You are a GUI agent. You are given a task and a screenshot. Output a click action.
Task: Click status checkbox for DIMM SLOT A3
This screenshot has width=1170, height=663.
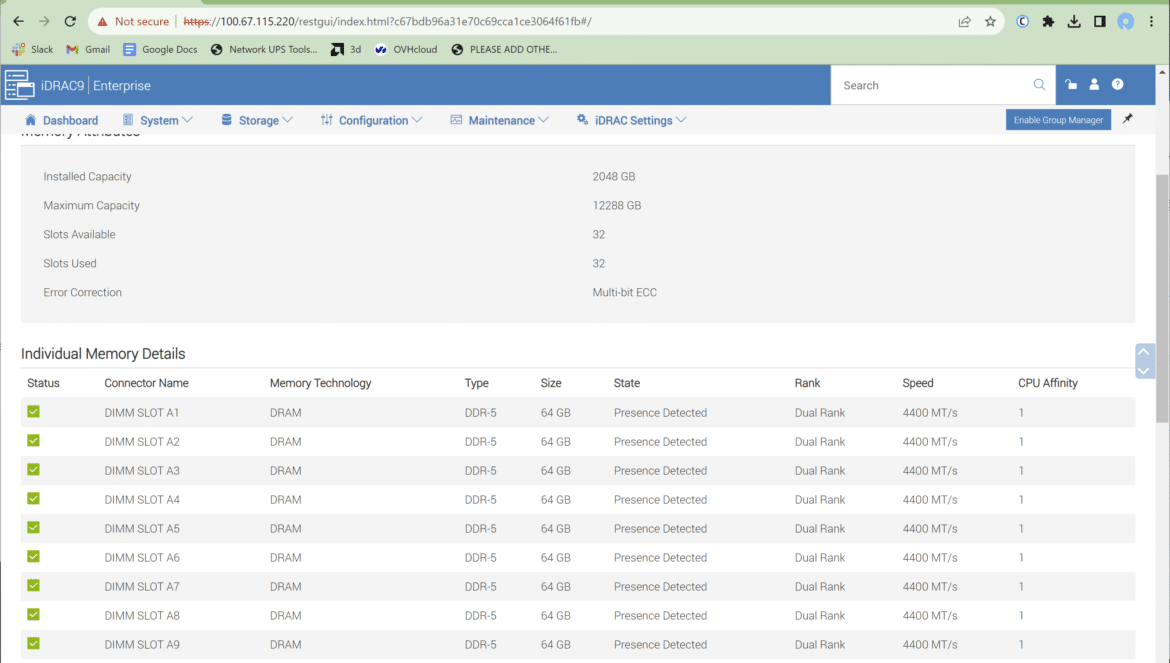[34, 470]
